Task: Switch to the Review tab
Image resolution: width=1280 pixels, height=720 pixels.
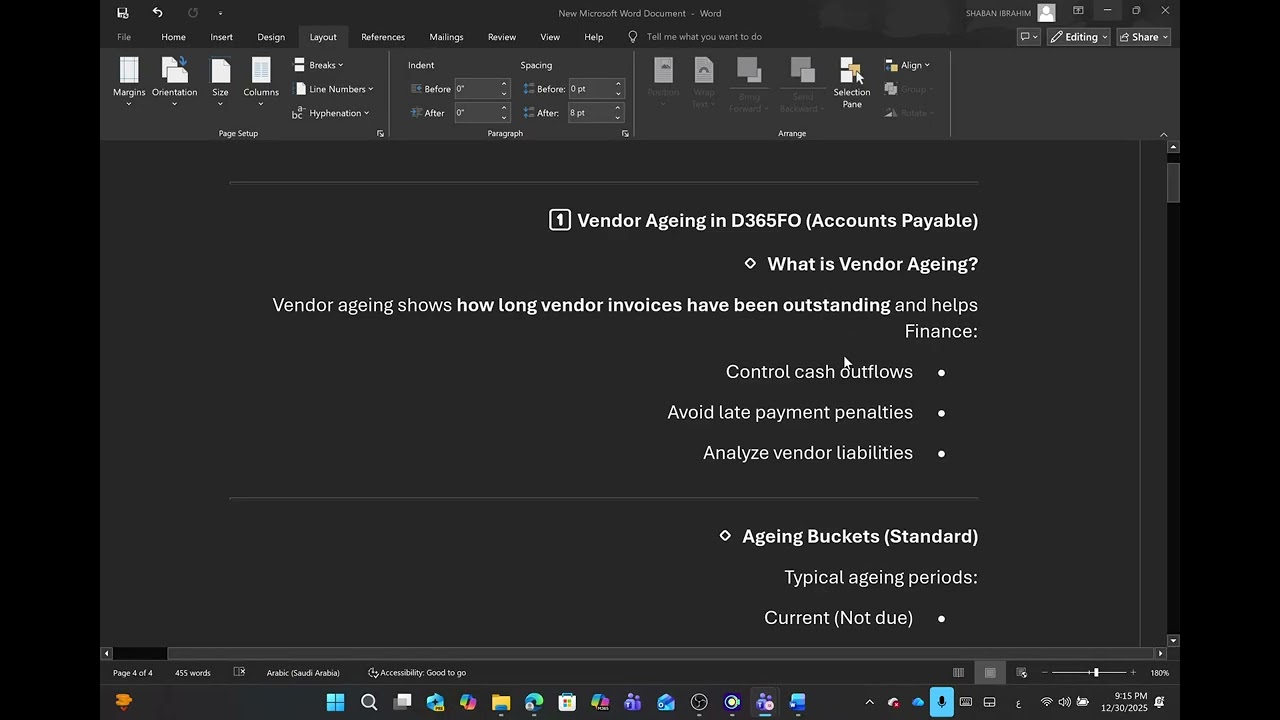Action: 502,37
